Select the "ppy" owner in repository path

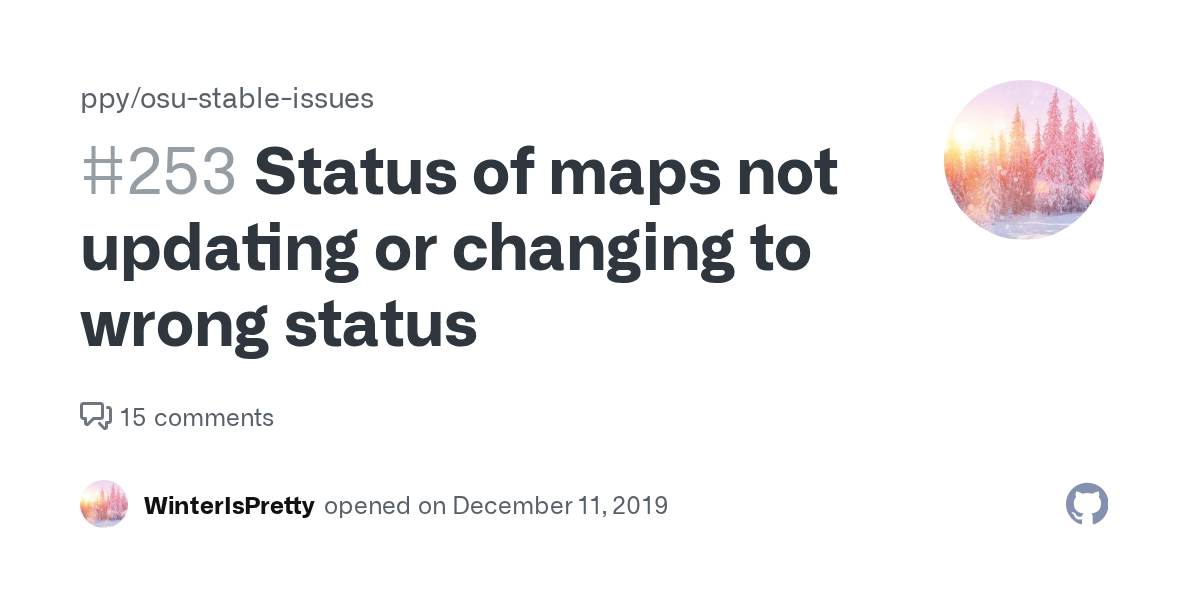[100, 98]
